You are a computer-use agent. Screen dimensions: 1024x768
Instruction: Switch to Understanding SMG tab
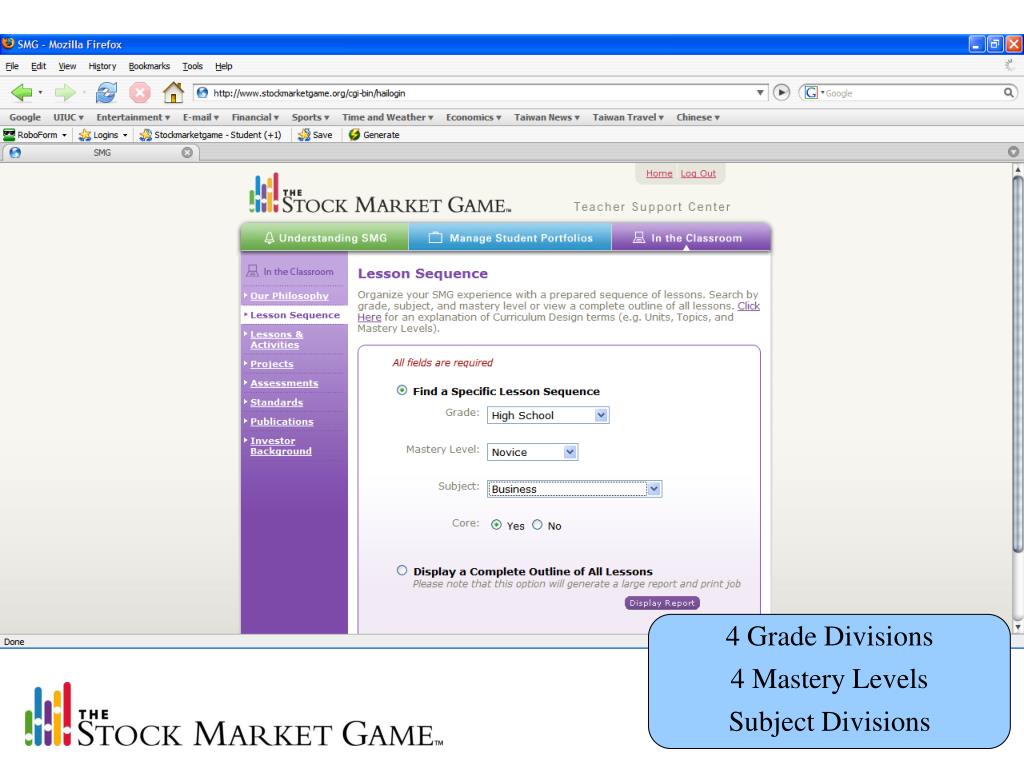pos(325,238)
